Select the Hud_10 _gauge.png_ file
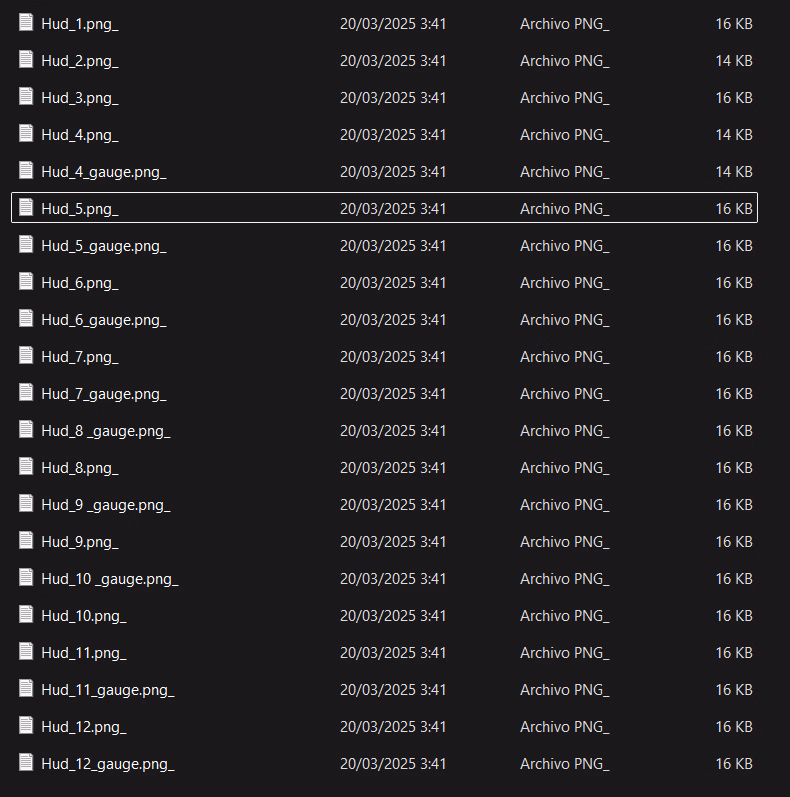The height and width of the screenshot is (797, 790). click(x=110, y=579)
